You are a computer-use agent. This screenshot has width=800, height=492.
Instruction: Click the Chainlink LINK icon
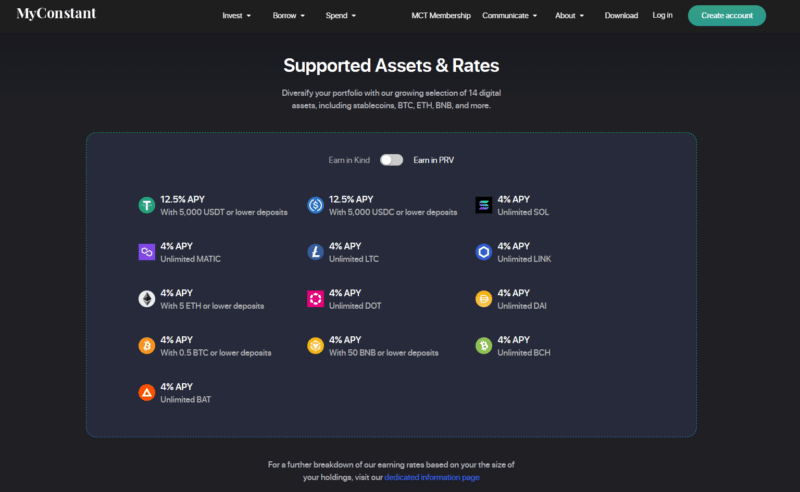click(484, 252)
